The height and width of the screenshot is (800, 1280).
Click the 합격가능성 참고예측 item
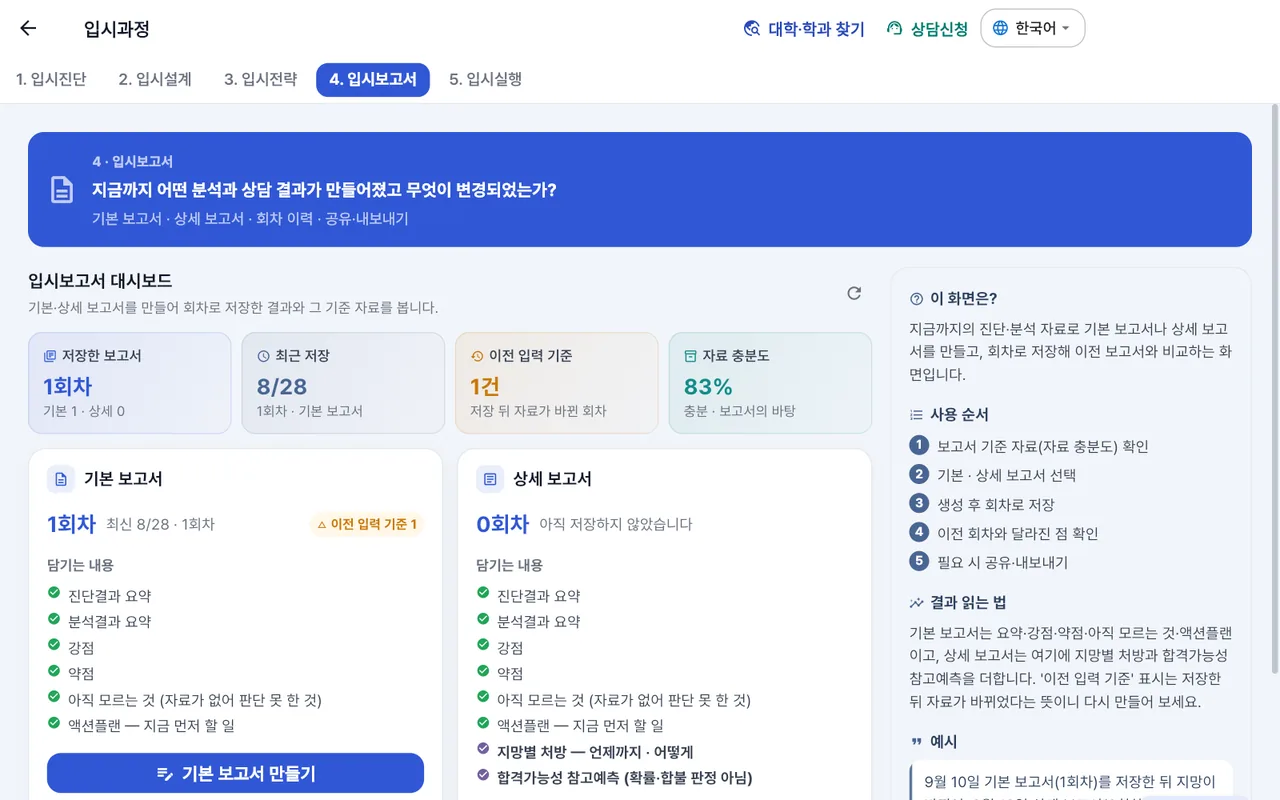(624, 778)
